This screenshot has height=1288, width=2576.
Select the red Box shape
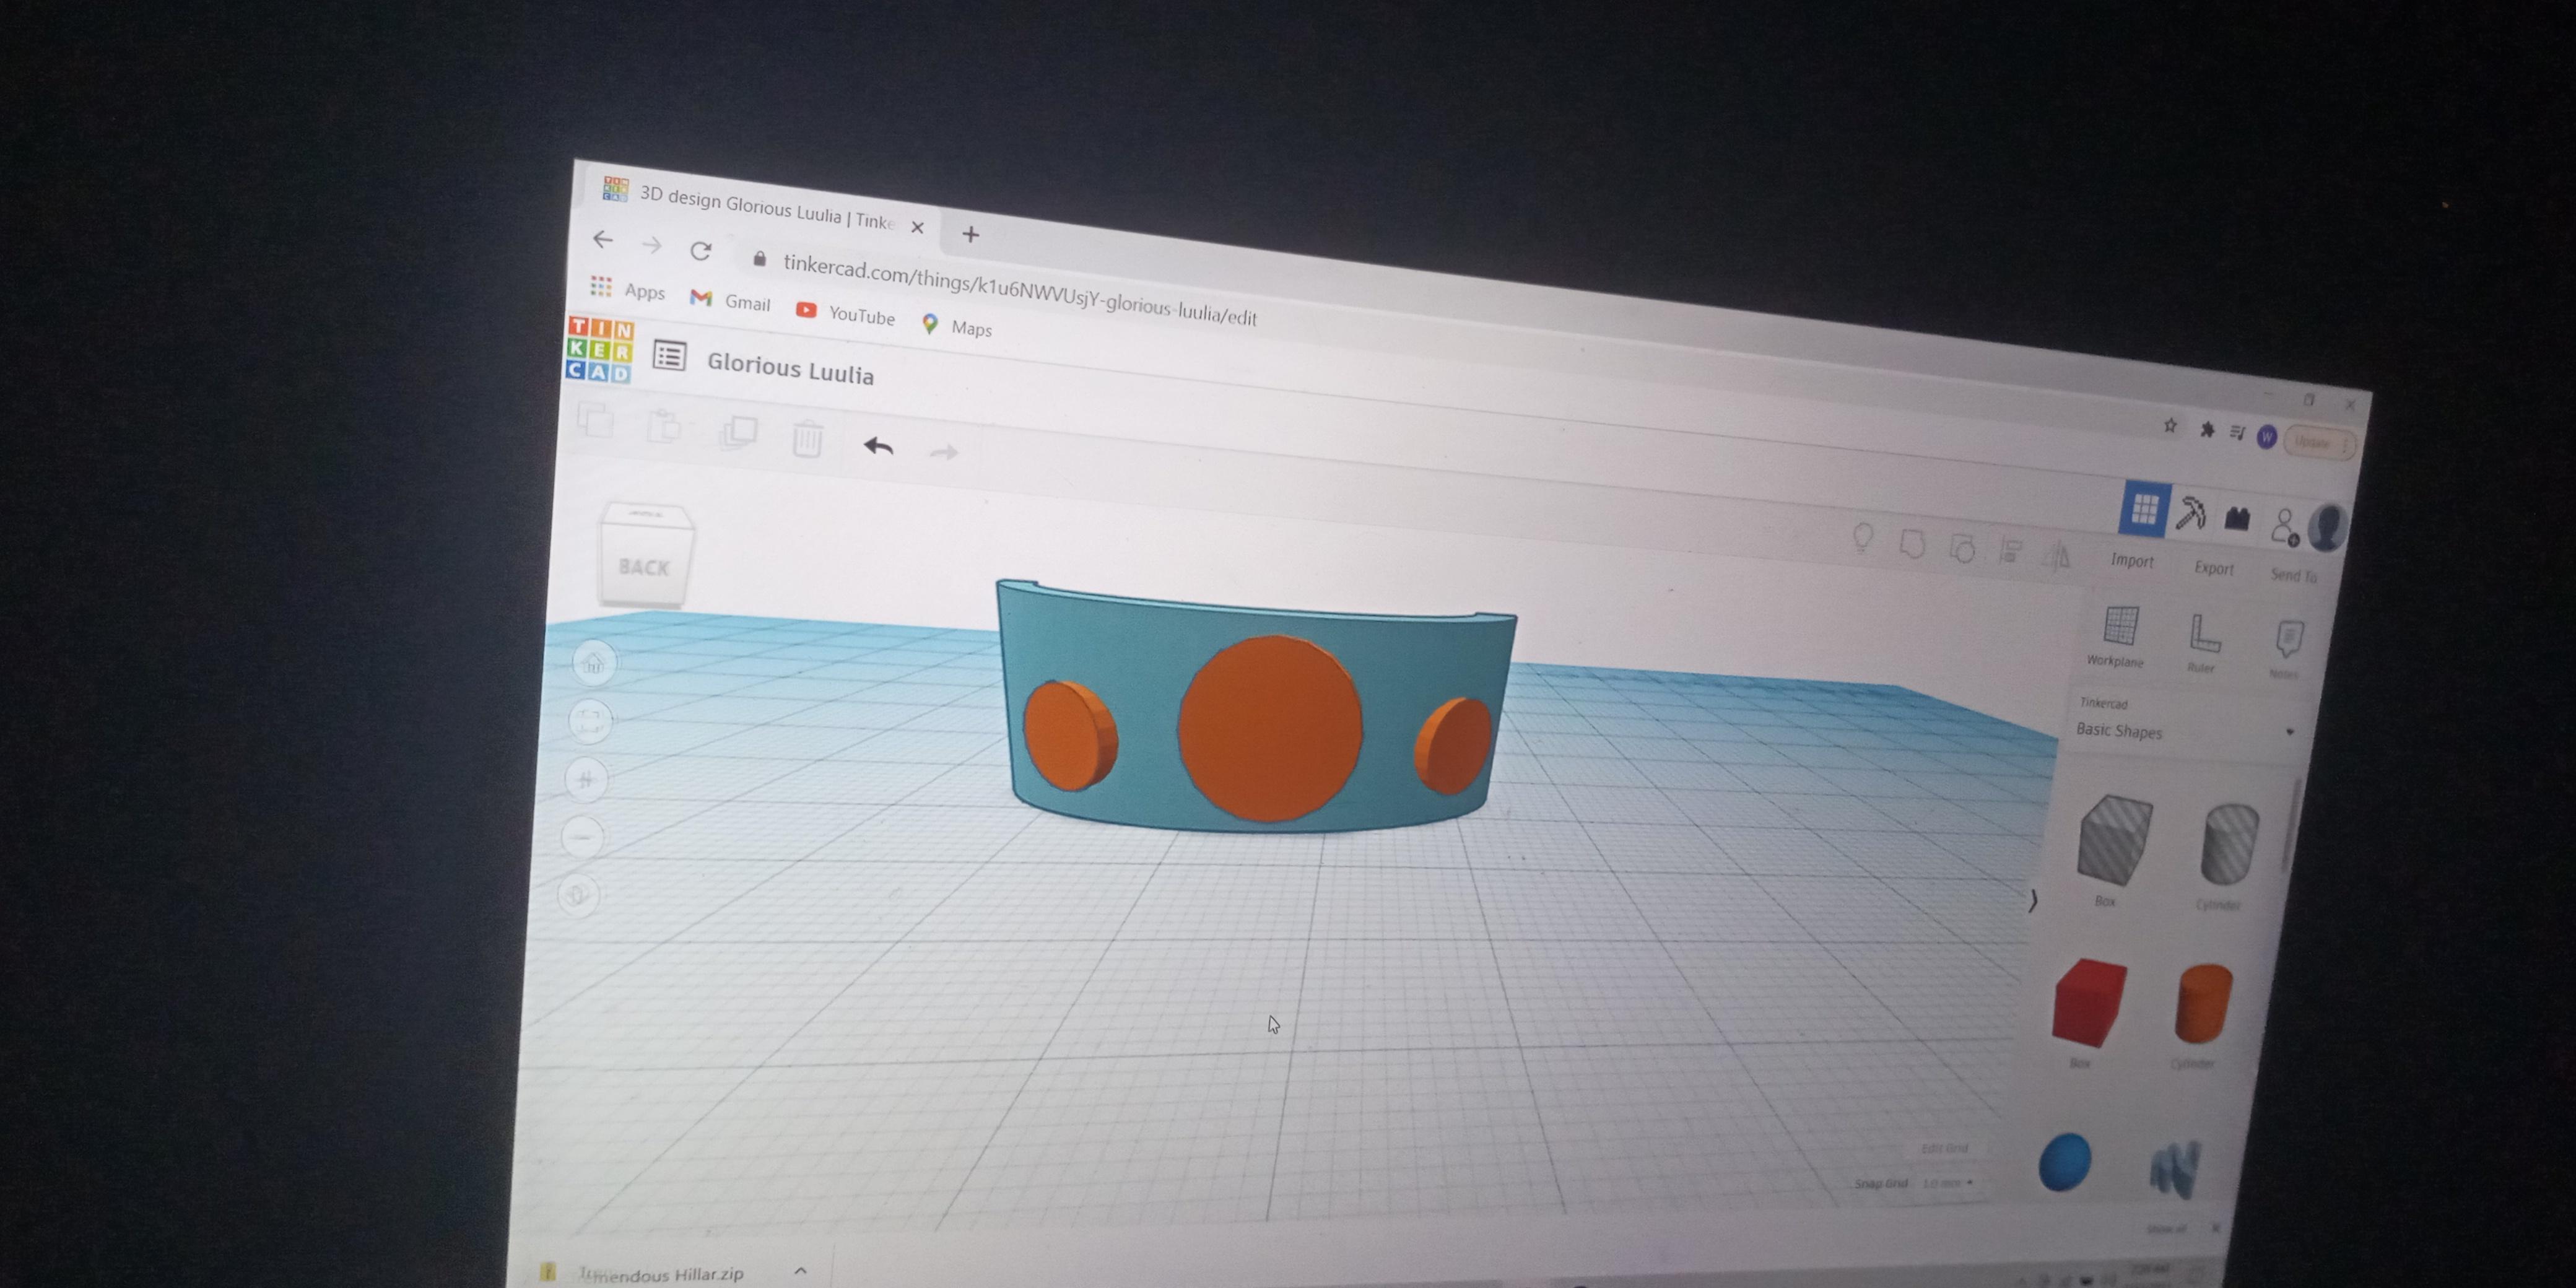(x=2089, y=1003)
